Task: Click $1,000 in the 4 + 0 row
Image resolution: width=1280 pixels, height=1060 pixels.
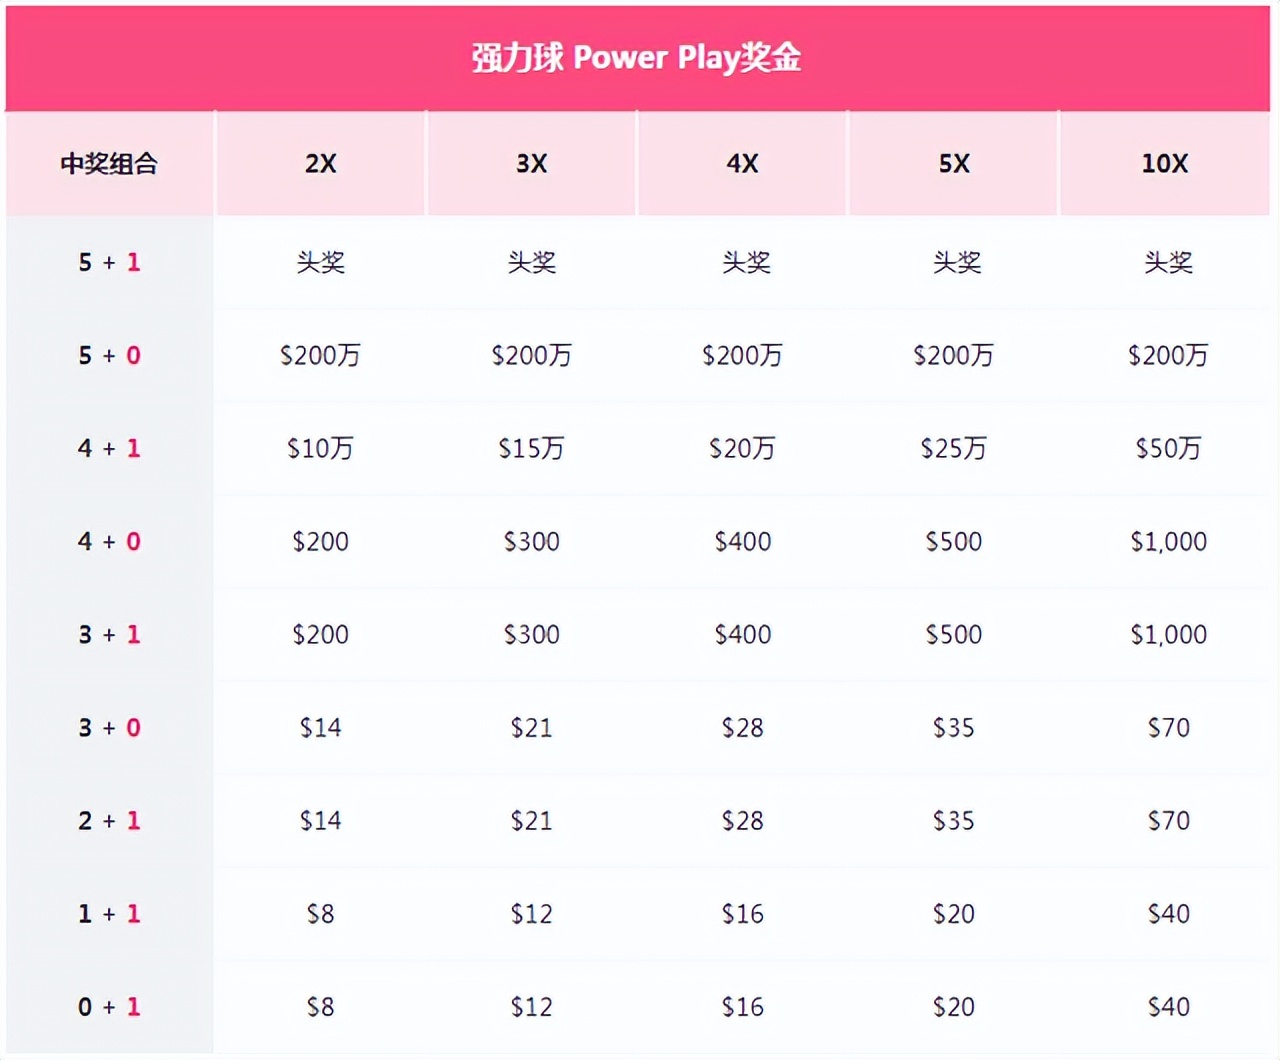Action: pos(1168,542)
